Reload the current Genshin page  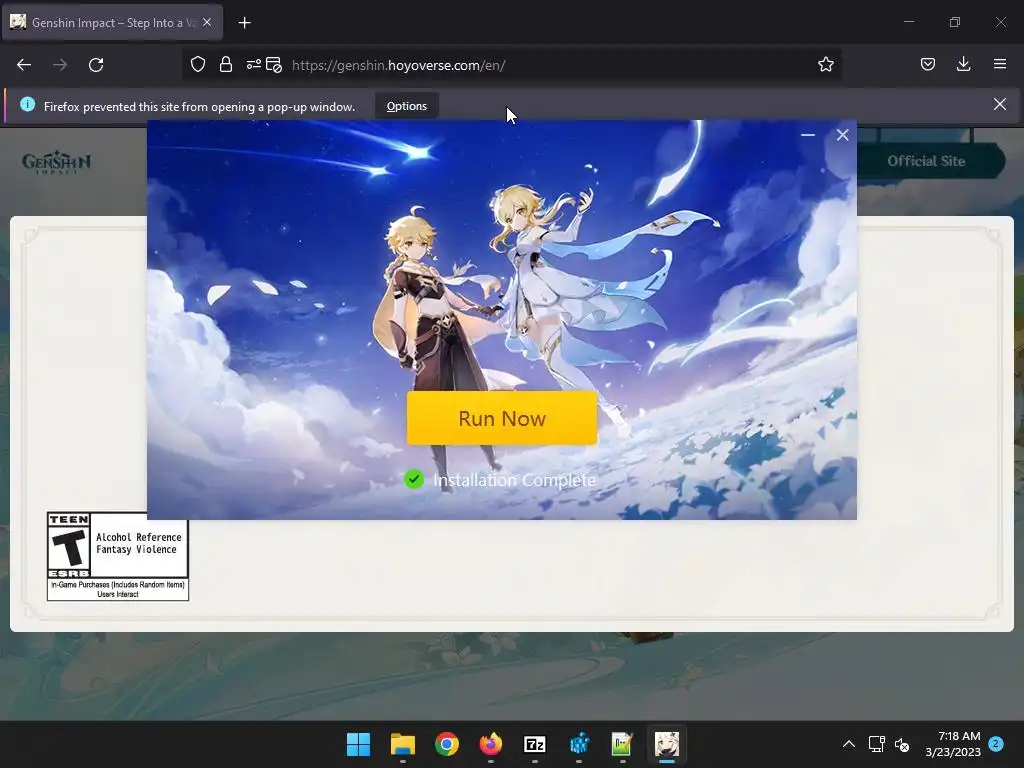[x=96, y=65]
